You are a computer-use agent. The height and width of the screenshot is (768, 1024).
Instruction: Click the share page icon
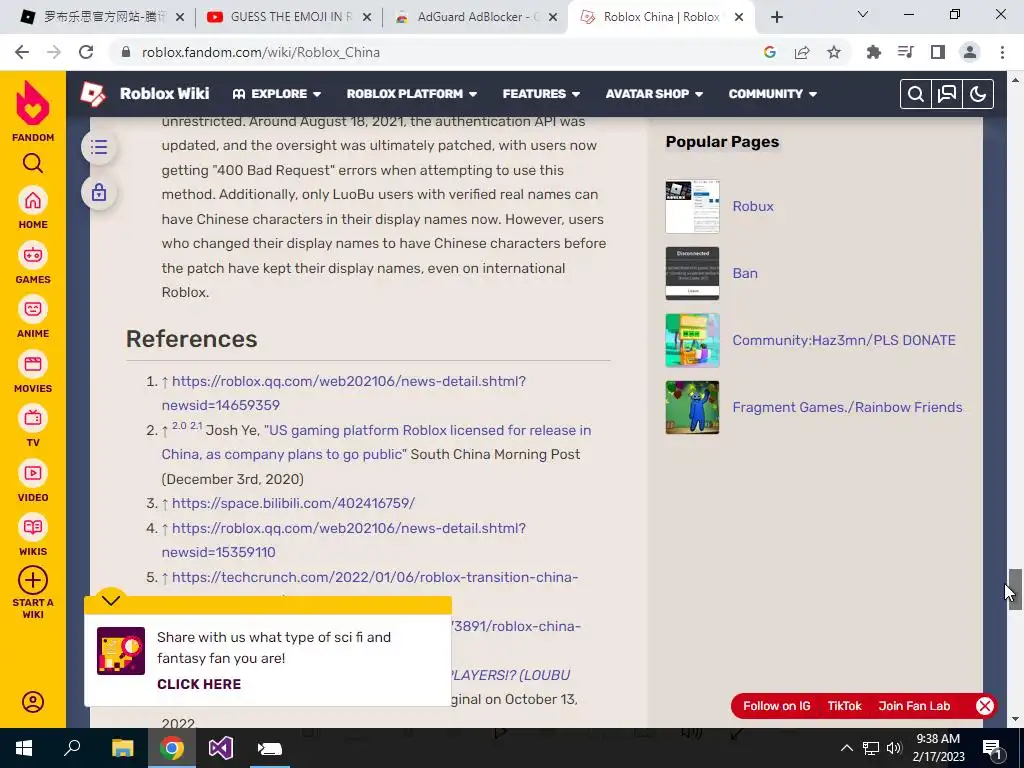802,52
